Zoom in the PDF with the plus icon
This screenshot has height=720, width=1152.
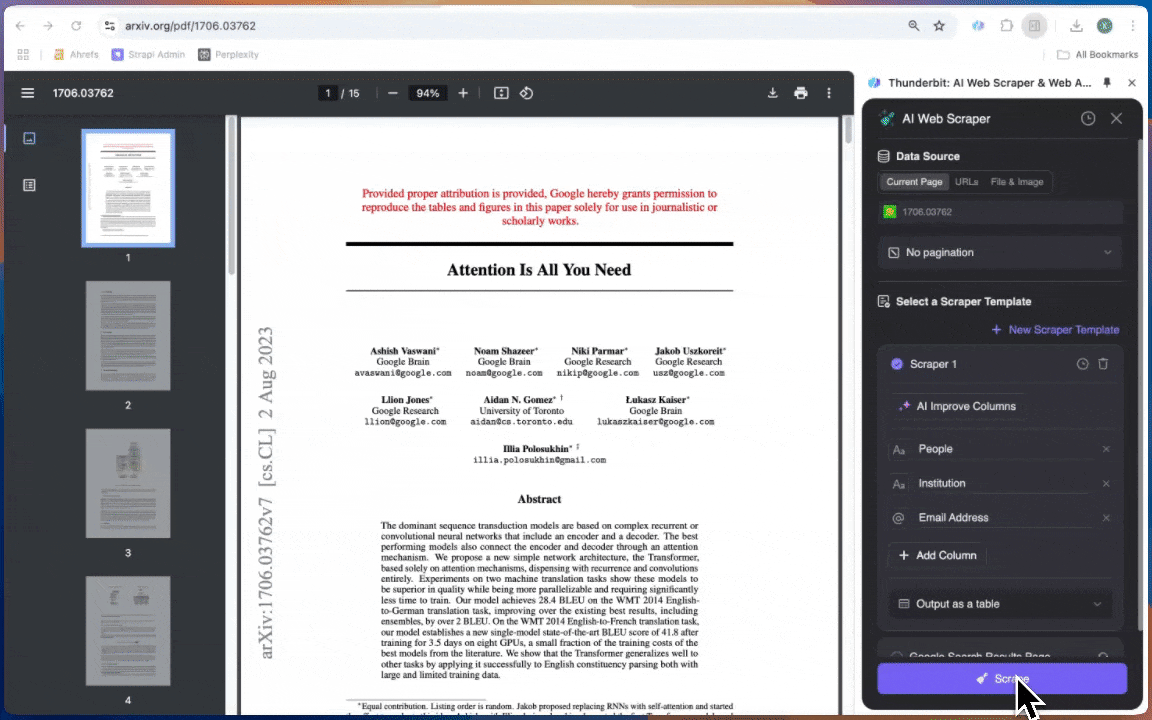tap(463, 93)
